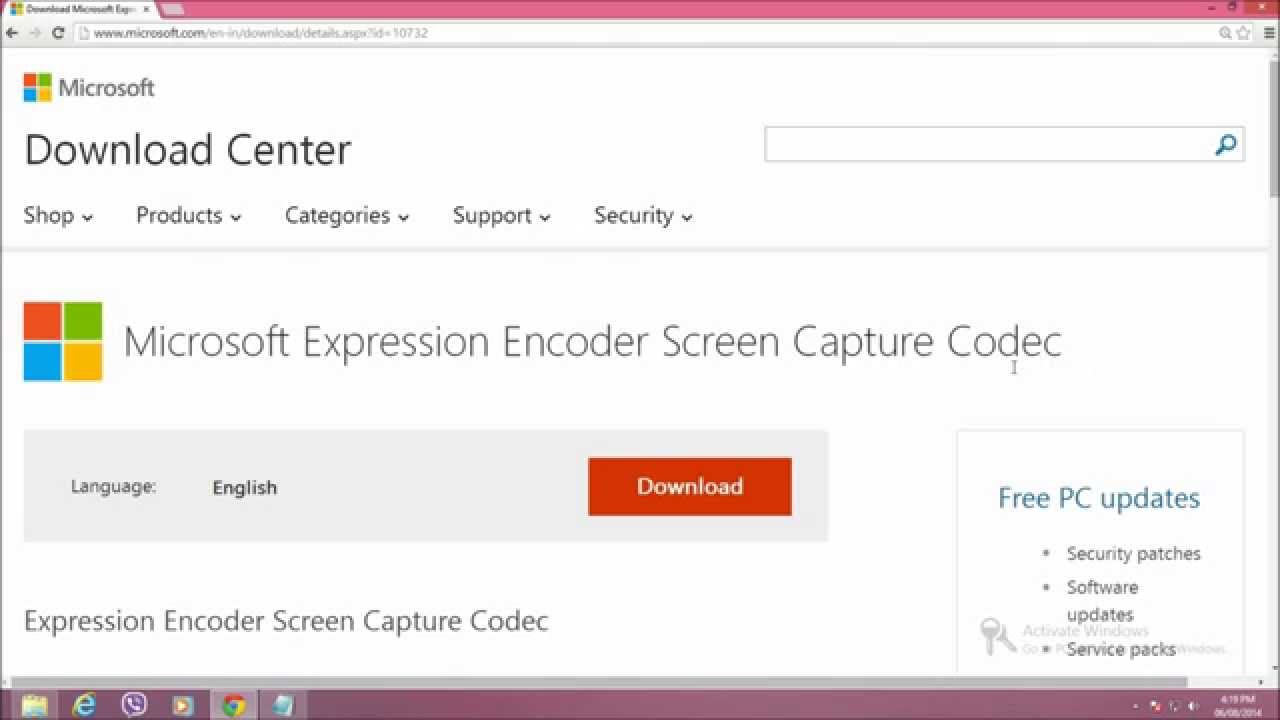Click the address bar URL field

coord(645,33)
